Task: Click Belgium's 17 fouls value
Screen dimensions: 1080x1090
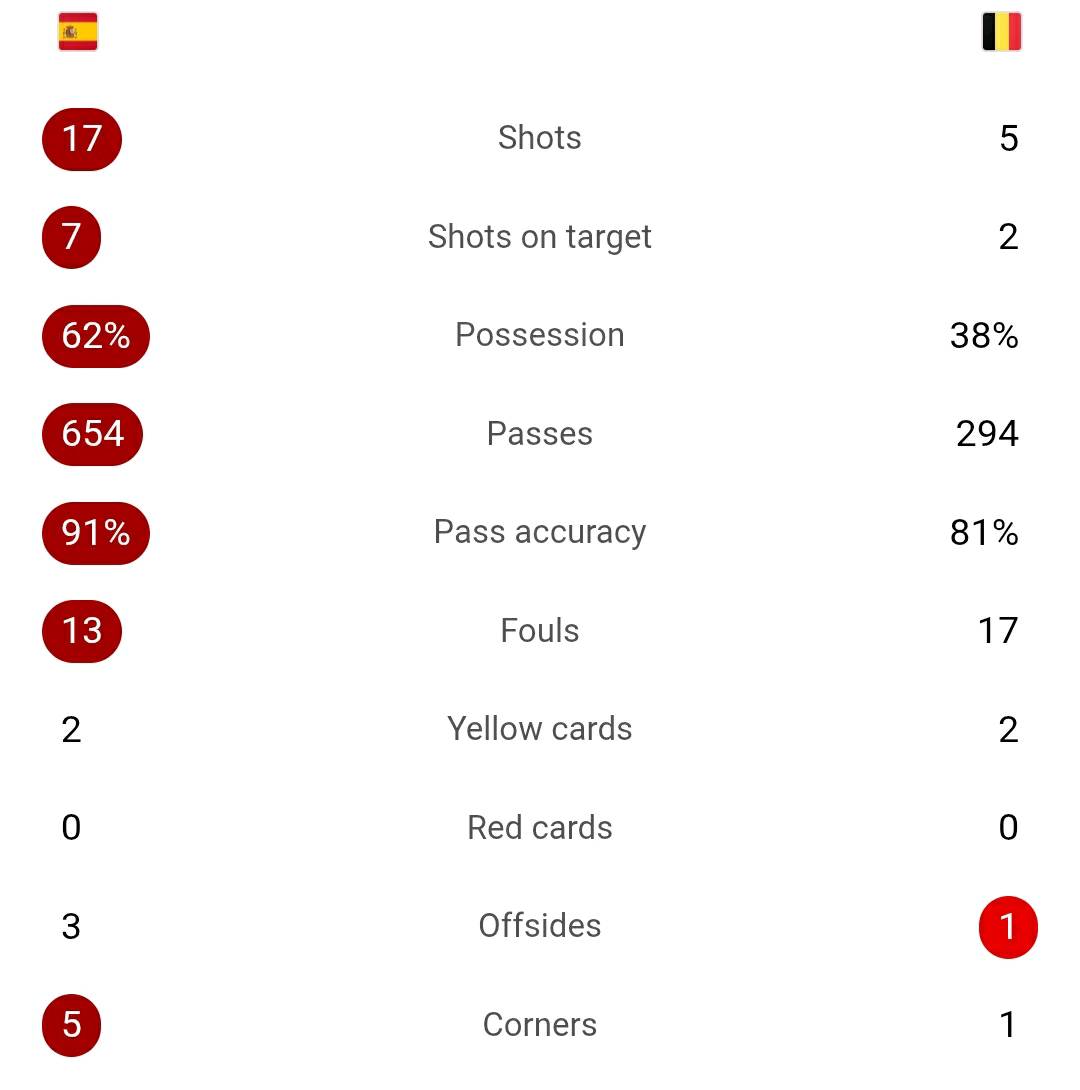Action: pyautogui.click(x=999, y=631)
